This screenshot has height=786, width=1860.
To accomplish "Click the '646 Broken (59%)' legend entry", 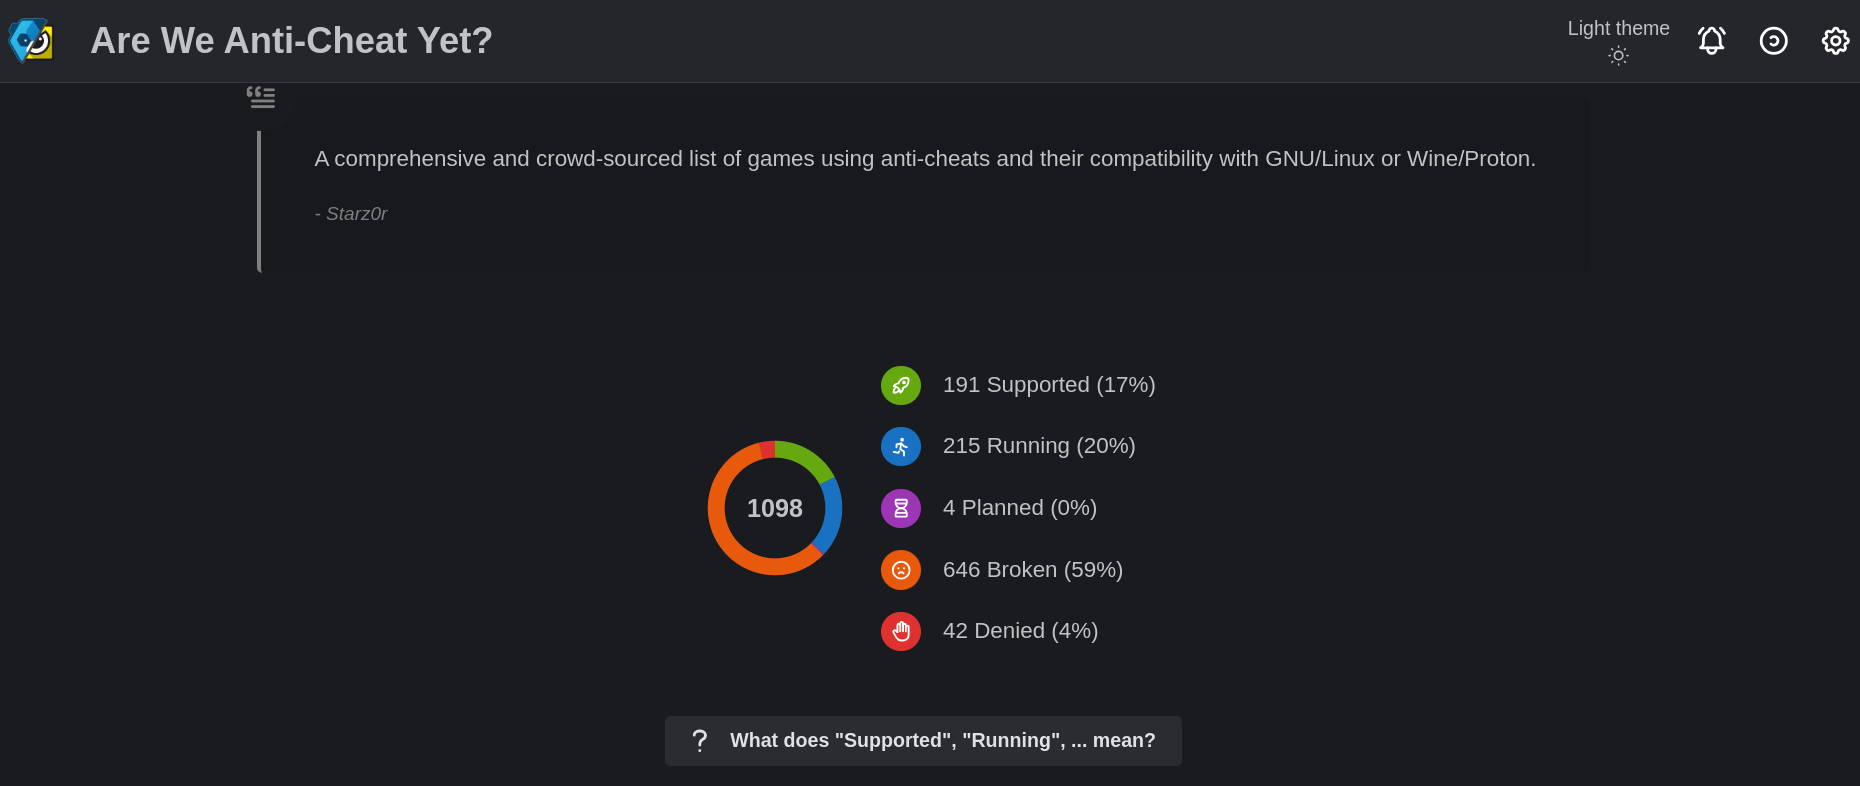I will (1032, 569).
